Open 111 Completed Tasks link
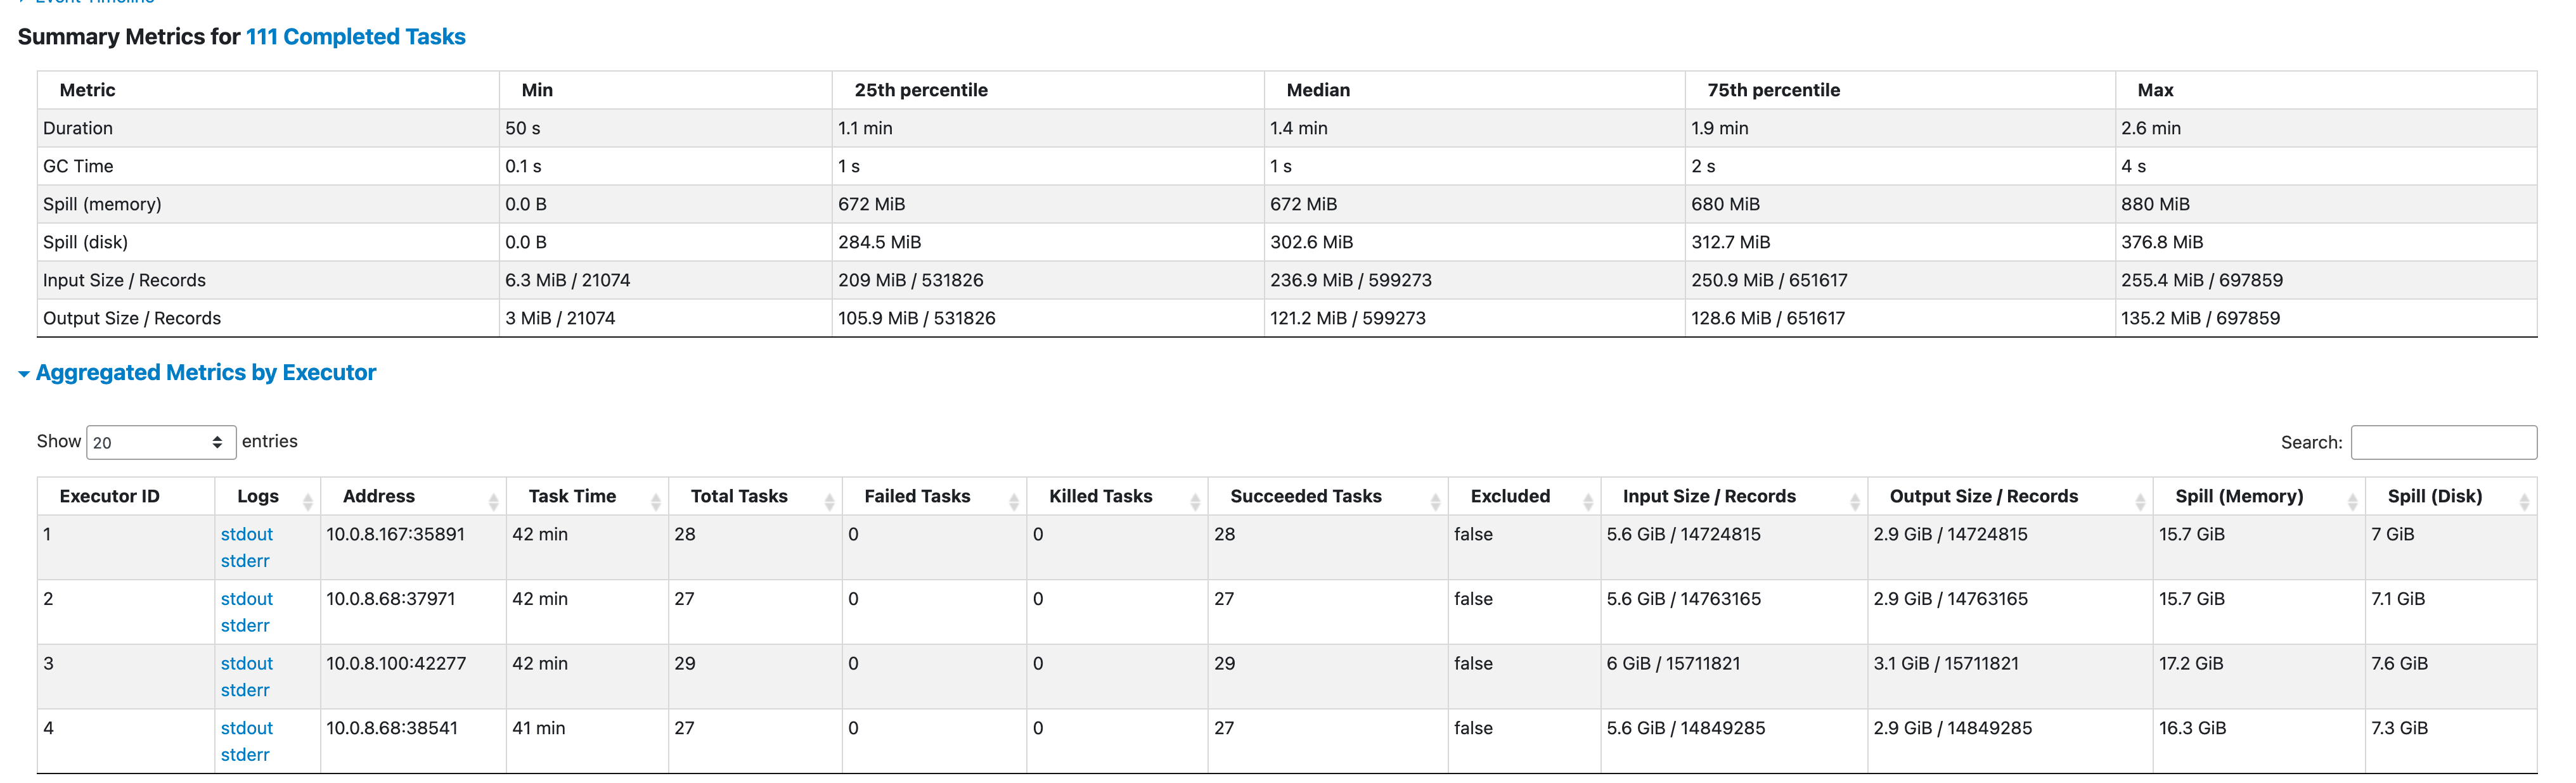Screen dimensions: 2576x783 click(x=355, y=37)
